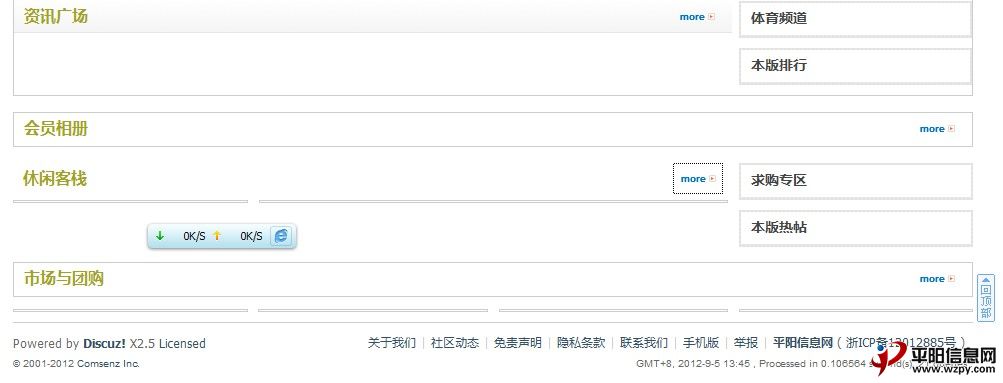
Task: Click the download speed 0K/S value
Action: pos(194,237)
